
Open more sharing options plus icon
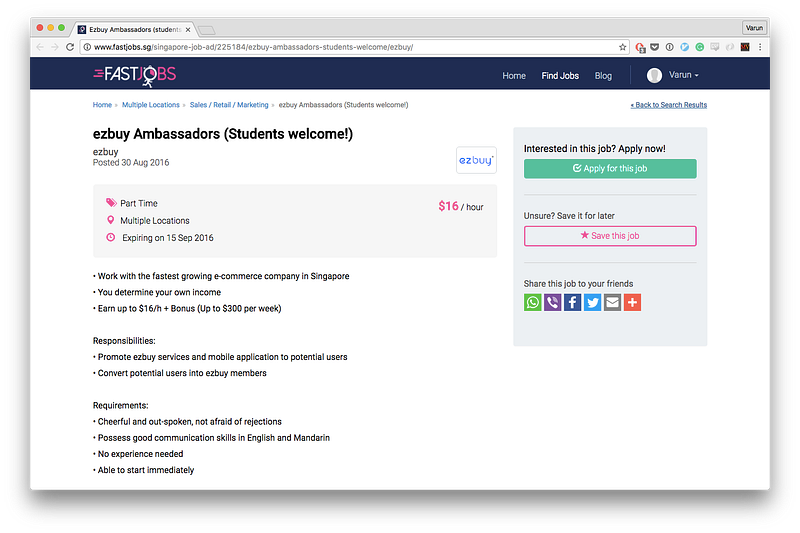coord(632,302)
